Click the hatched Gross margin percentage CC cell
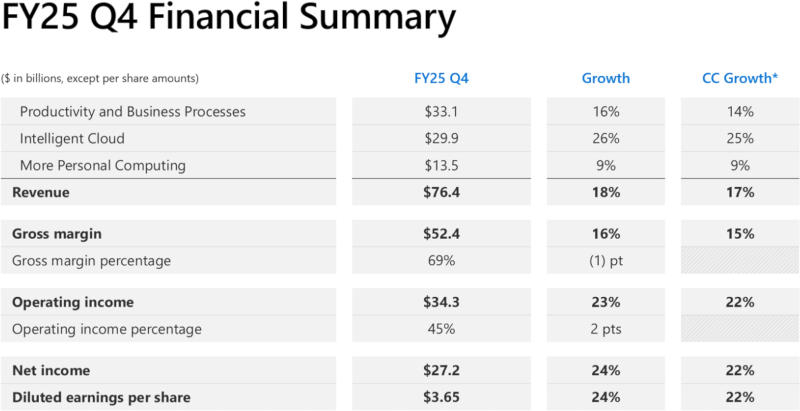The image size is (800, 411). tap(741, 261)
